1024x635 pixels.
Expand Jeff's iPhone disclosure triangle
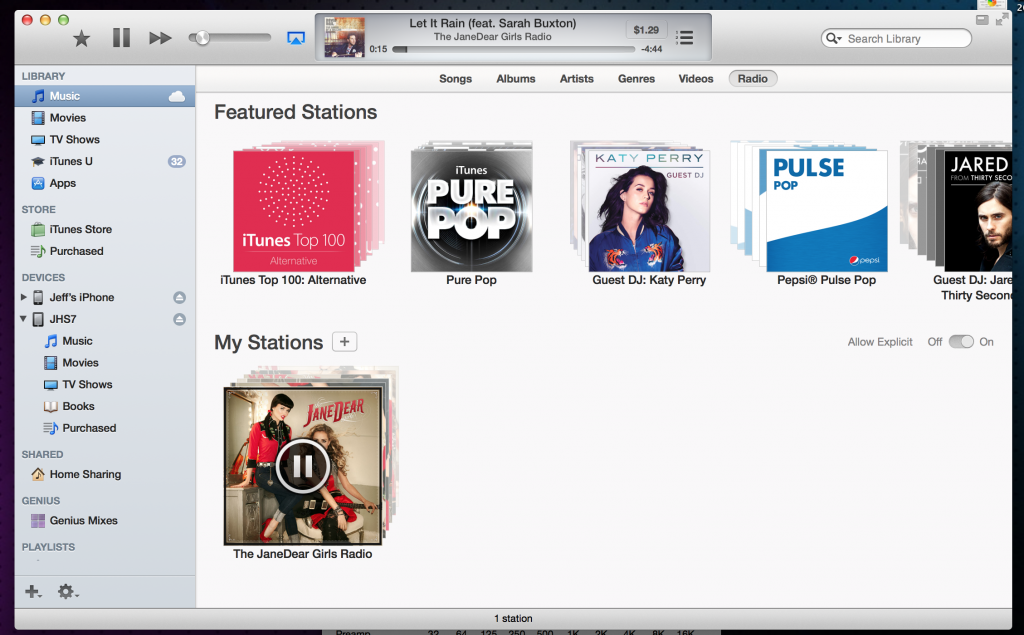[24, 297]
